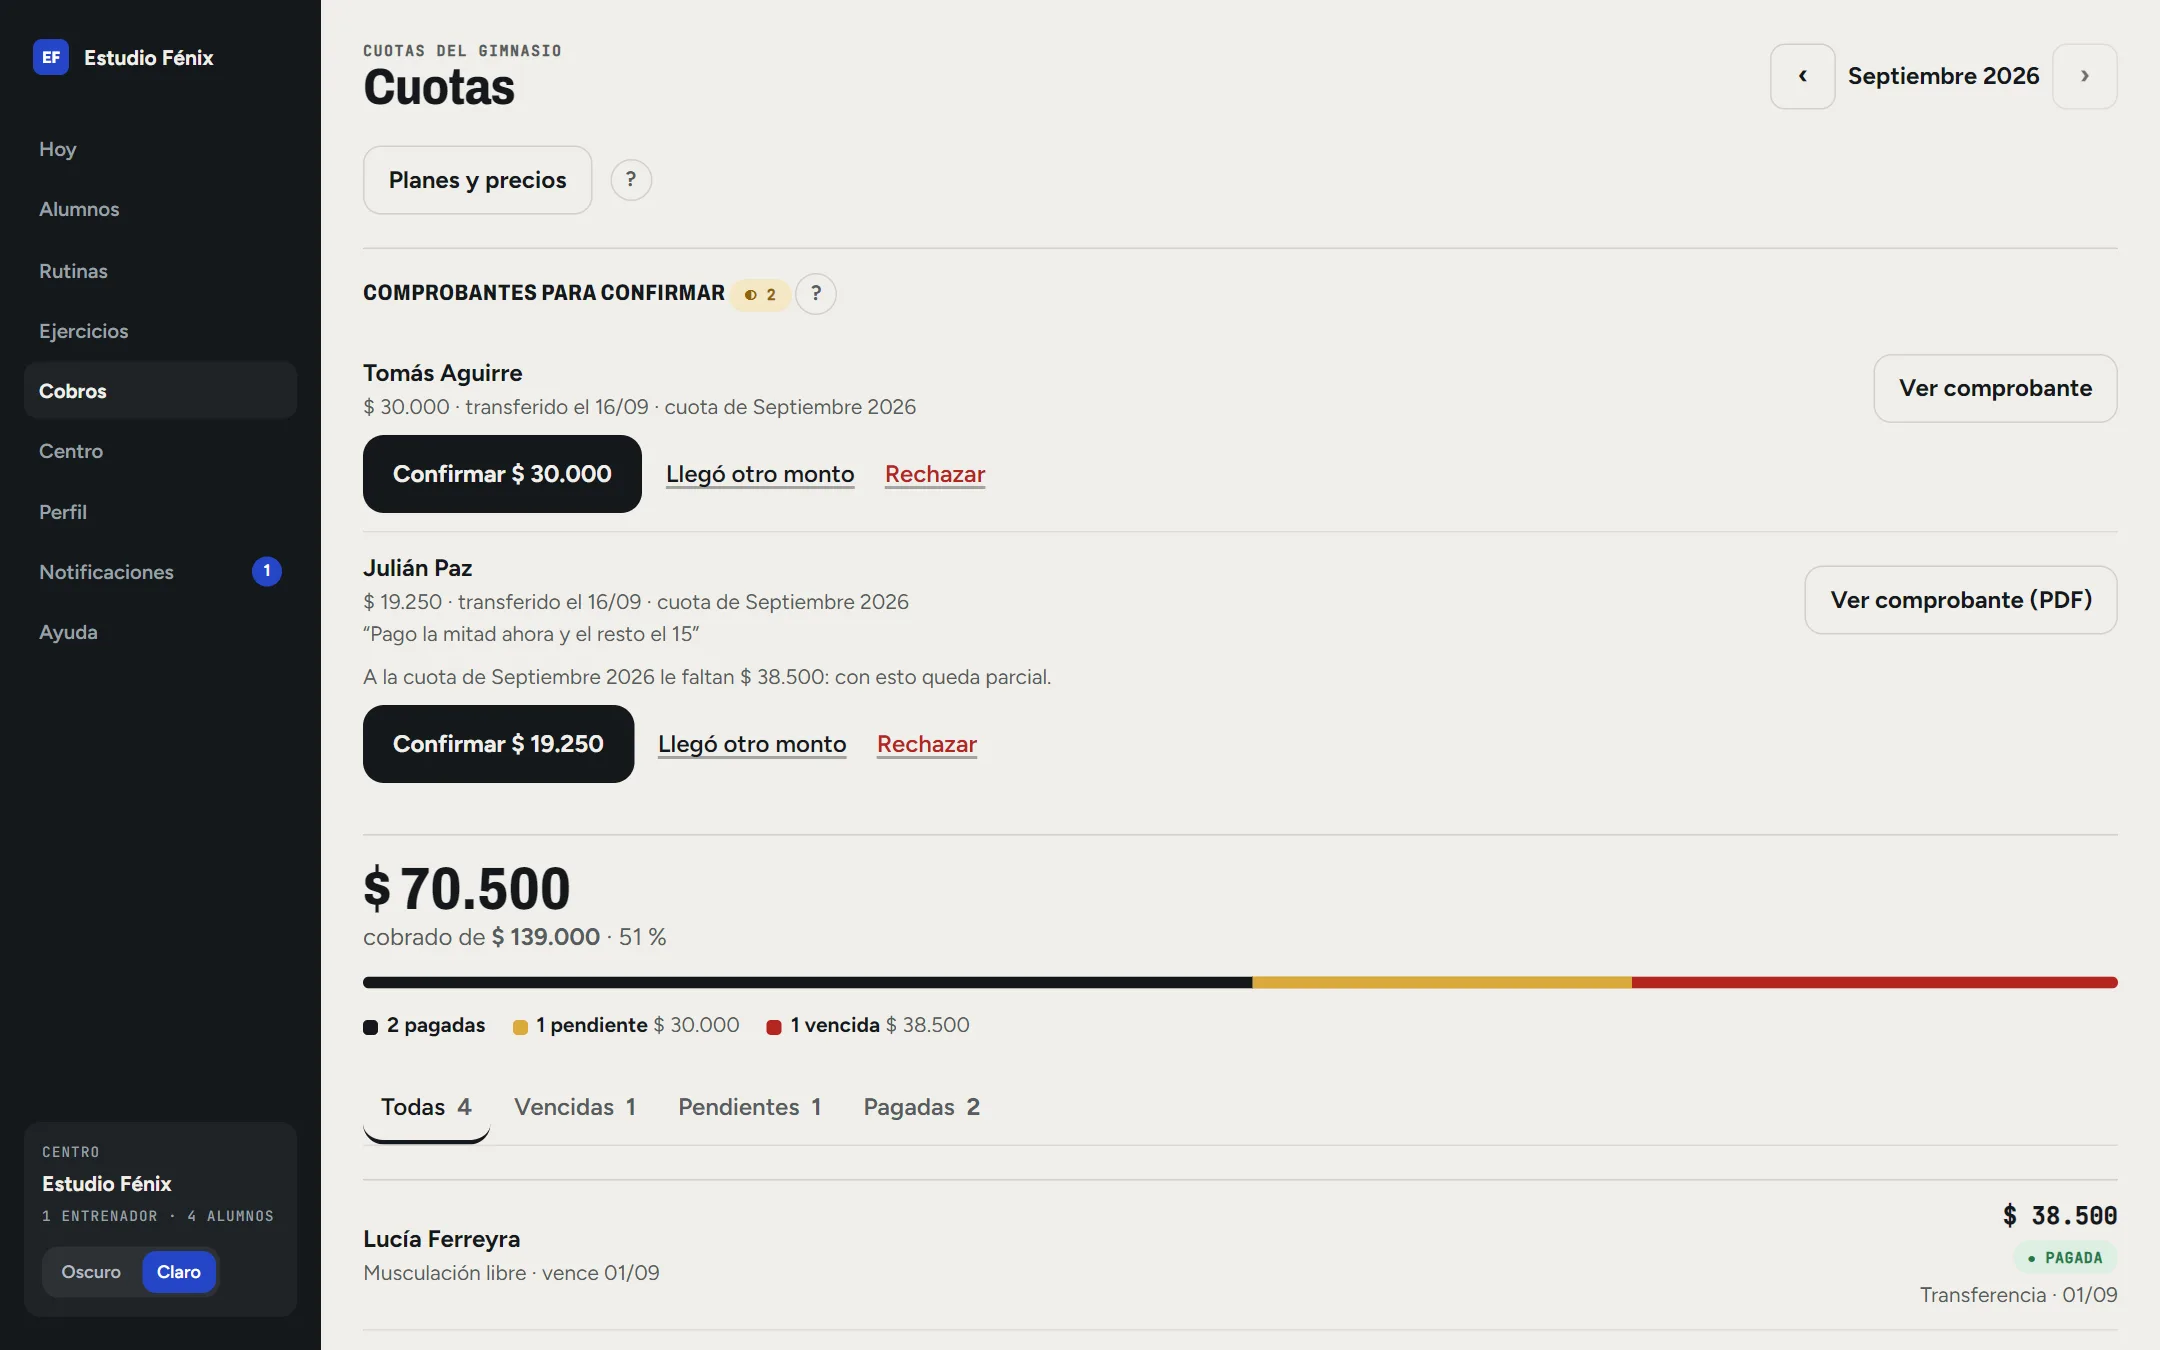This screenshot has width=2160, height=1350.
Task: Open help icon beside Comprobantes para confirmar
Action: click(816, 294)
